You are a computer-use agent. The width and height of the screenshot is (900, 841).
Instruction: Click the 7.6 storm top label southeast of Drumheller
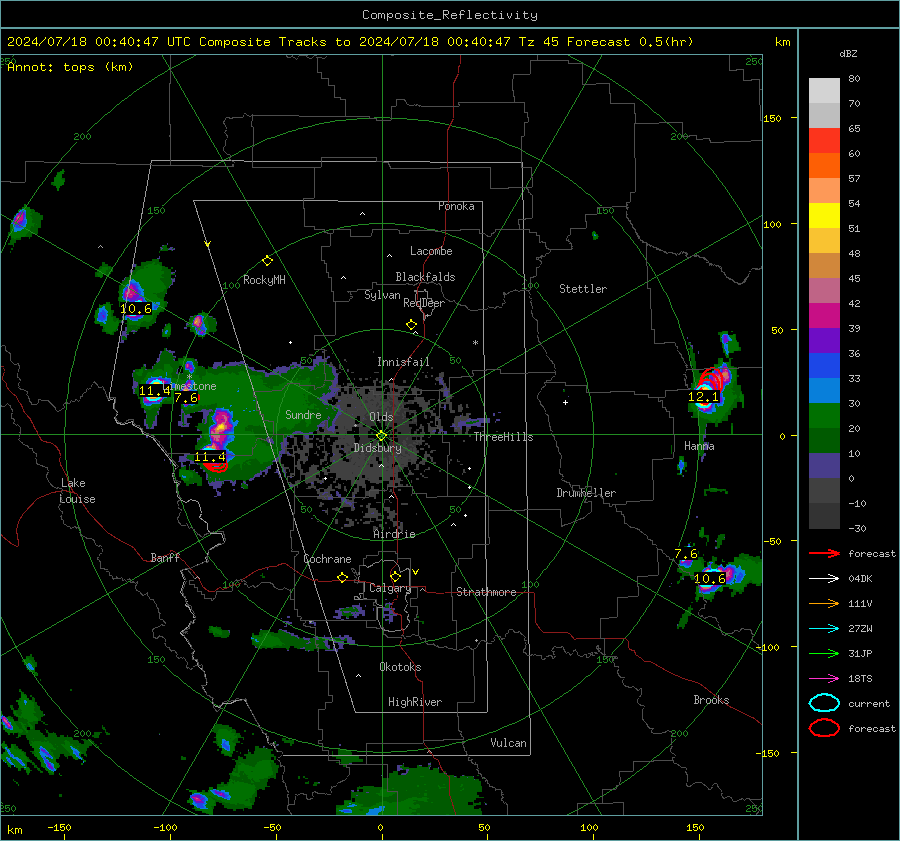coord(686,553)
